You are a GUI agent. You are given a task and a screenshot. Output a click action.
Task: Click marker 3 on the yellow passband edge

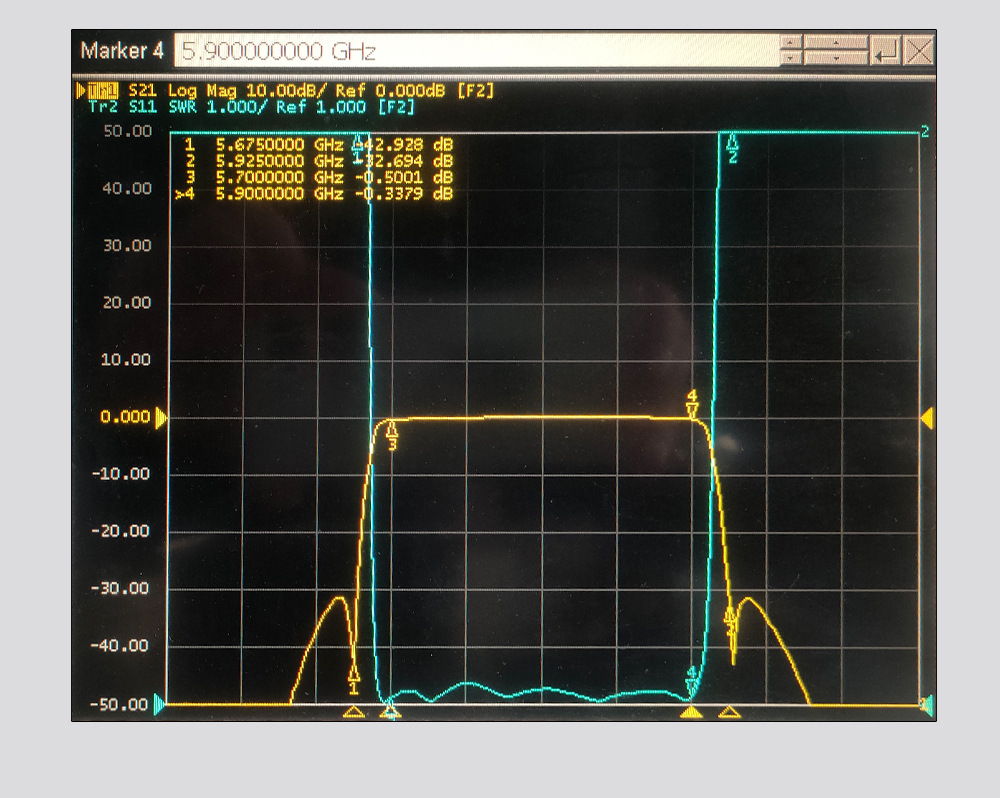(392, 436)
